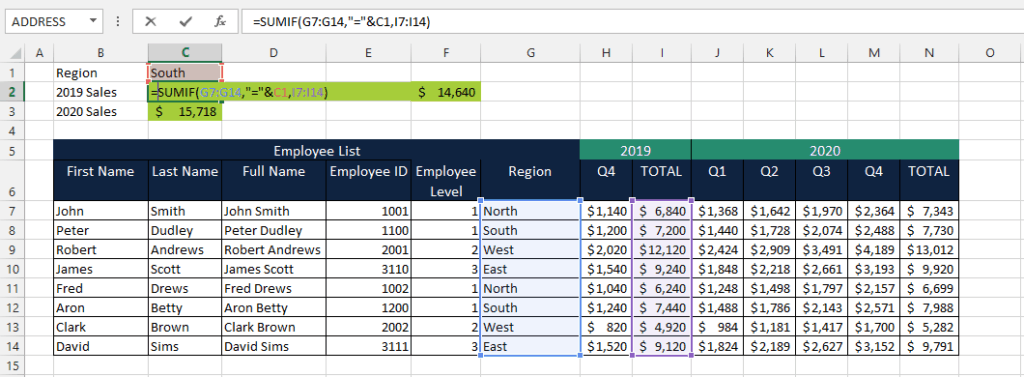Image resolution: width=1024 pixels, height=377 pixels.
Task: Select last name Dudley cell
Action: (x=185, y=231)
